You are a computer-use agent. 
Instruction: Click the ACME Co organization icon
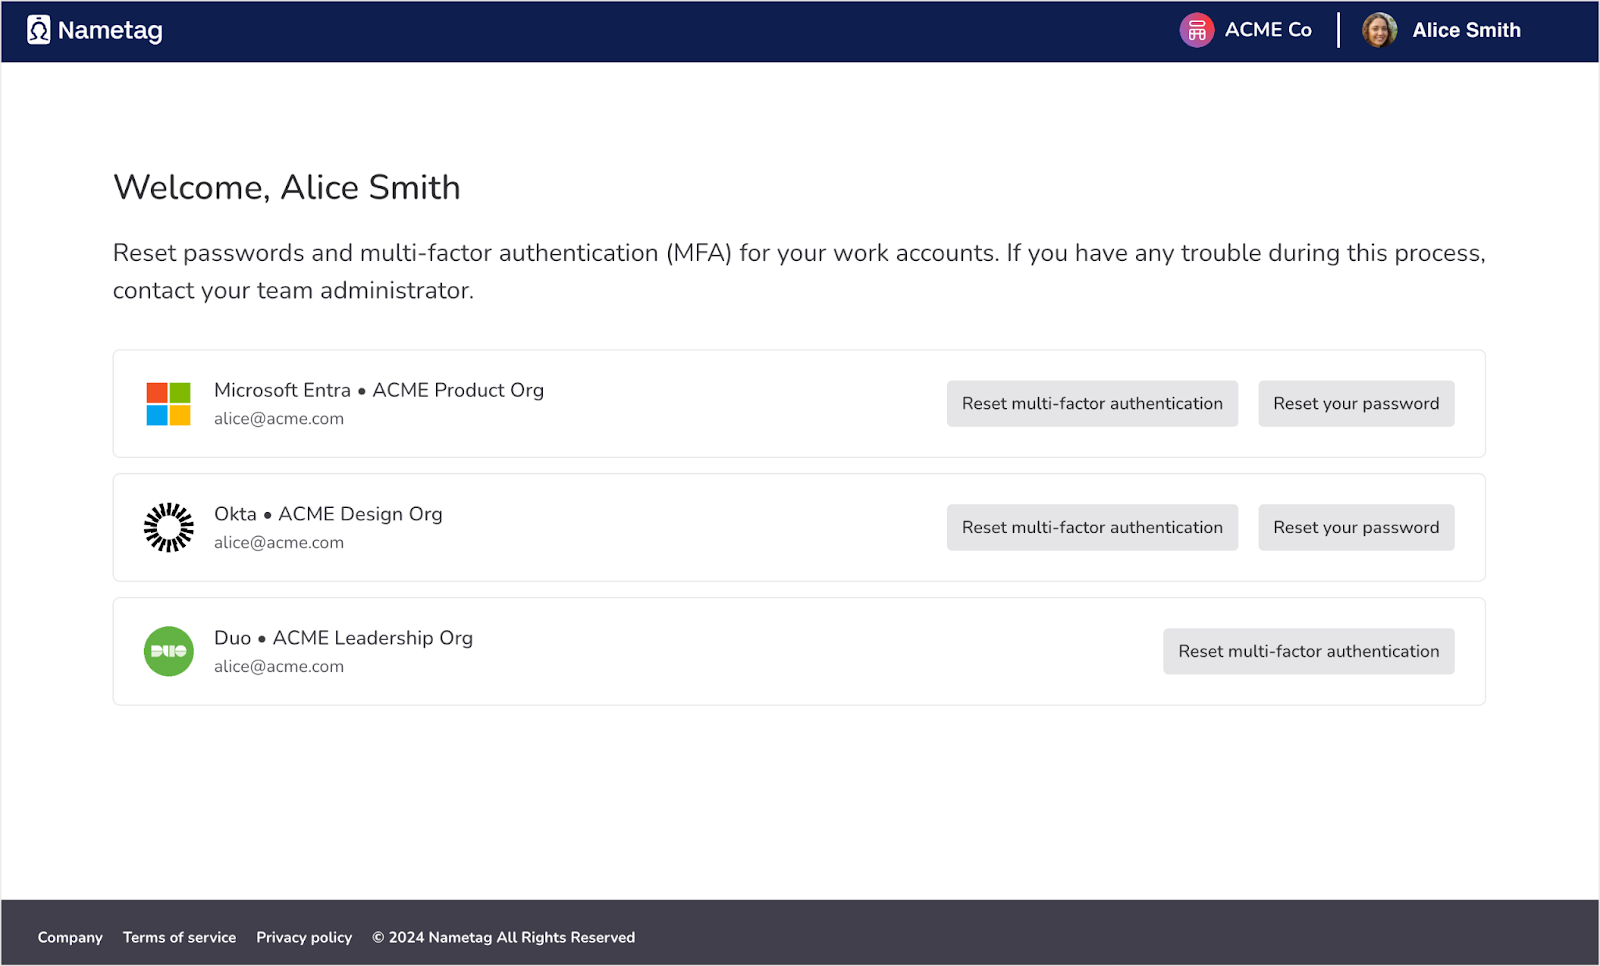click(1196, 30)
